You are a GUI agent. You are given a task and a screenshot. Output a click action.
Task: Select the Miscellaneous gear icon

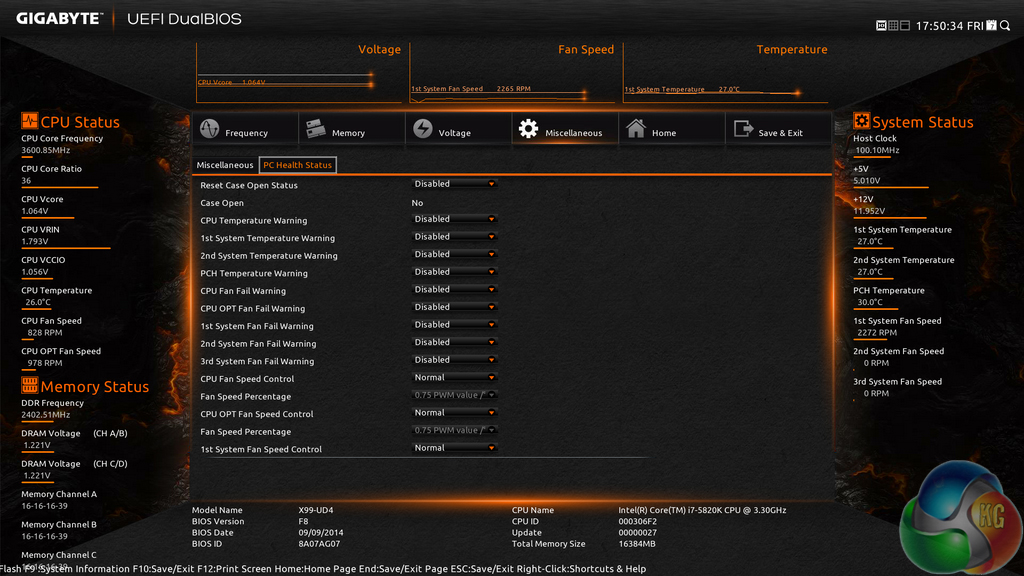click(528, 129)
